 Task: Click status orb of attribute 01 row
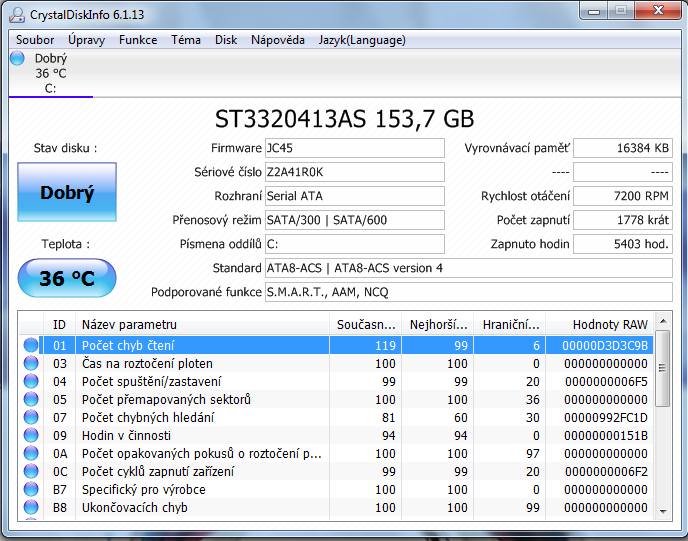pos(31,345)
